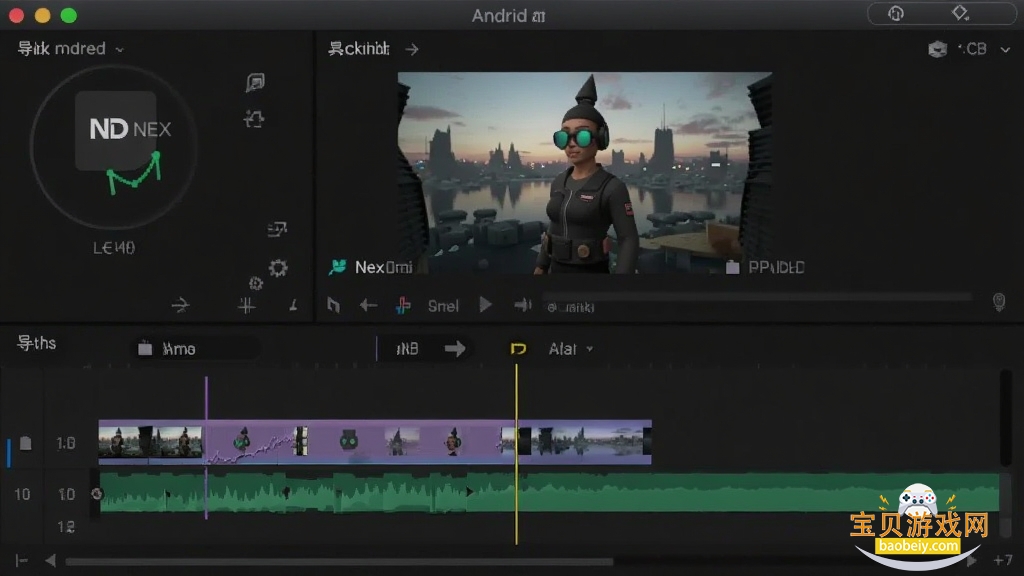Open the 'mdred' dropdown at top left
The width and height of the screenshot is (1024, 576).
pyautogui.click(x=71, y=49)
